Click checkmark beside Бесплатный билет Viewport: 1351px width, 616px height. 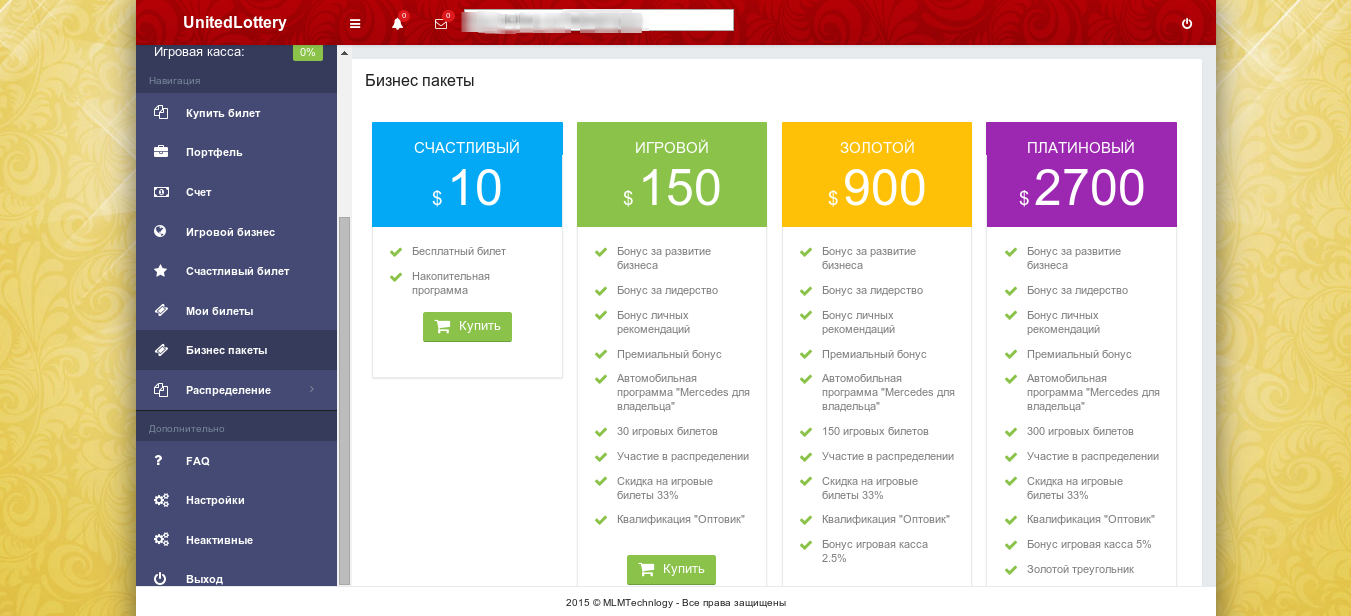396,252
